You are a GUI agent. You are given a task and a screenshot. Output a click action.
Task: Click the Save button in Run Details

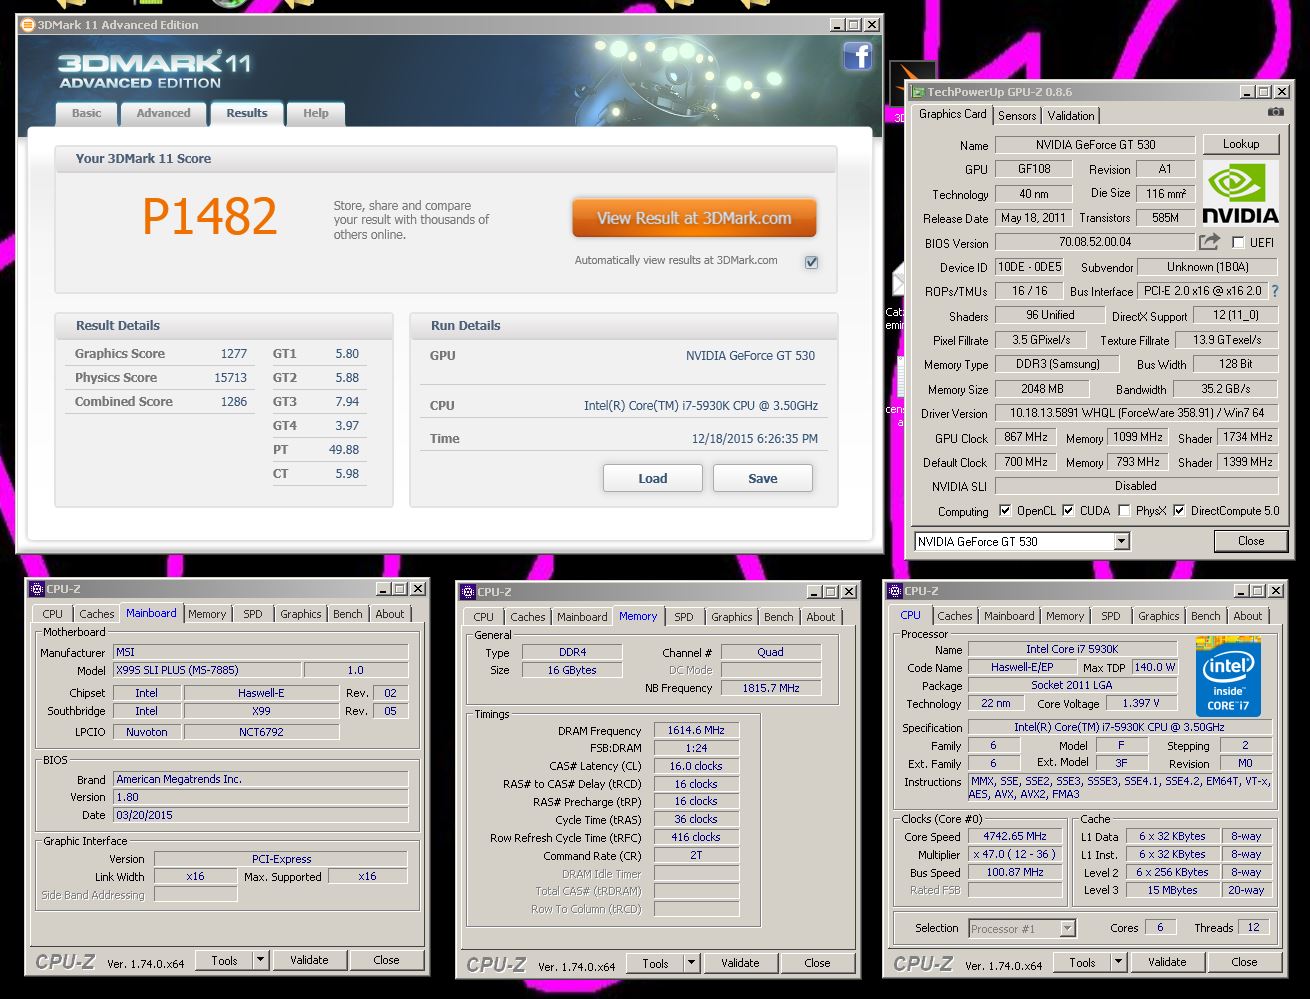[763, 478]
